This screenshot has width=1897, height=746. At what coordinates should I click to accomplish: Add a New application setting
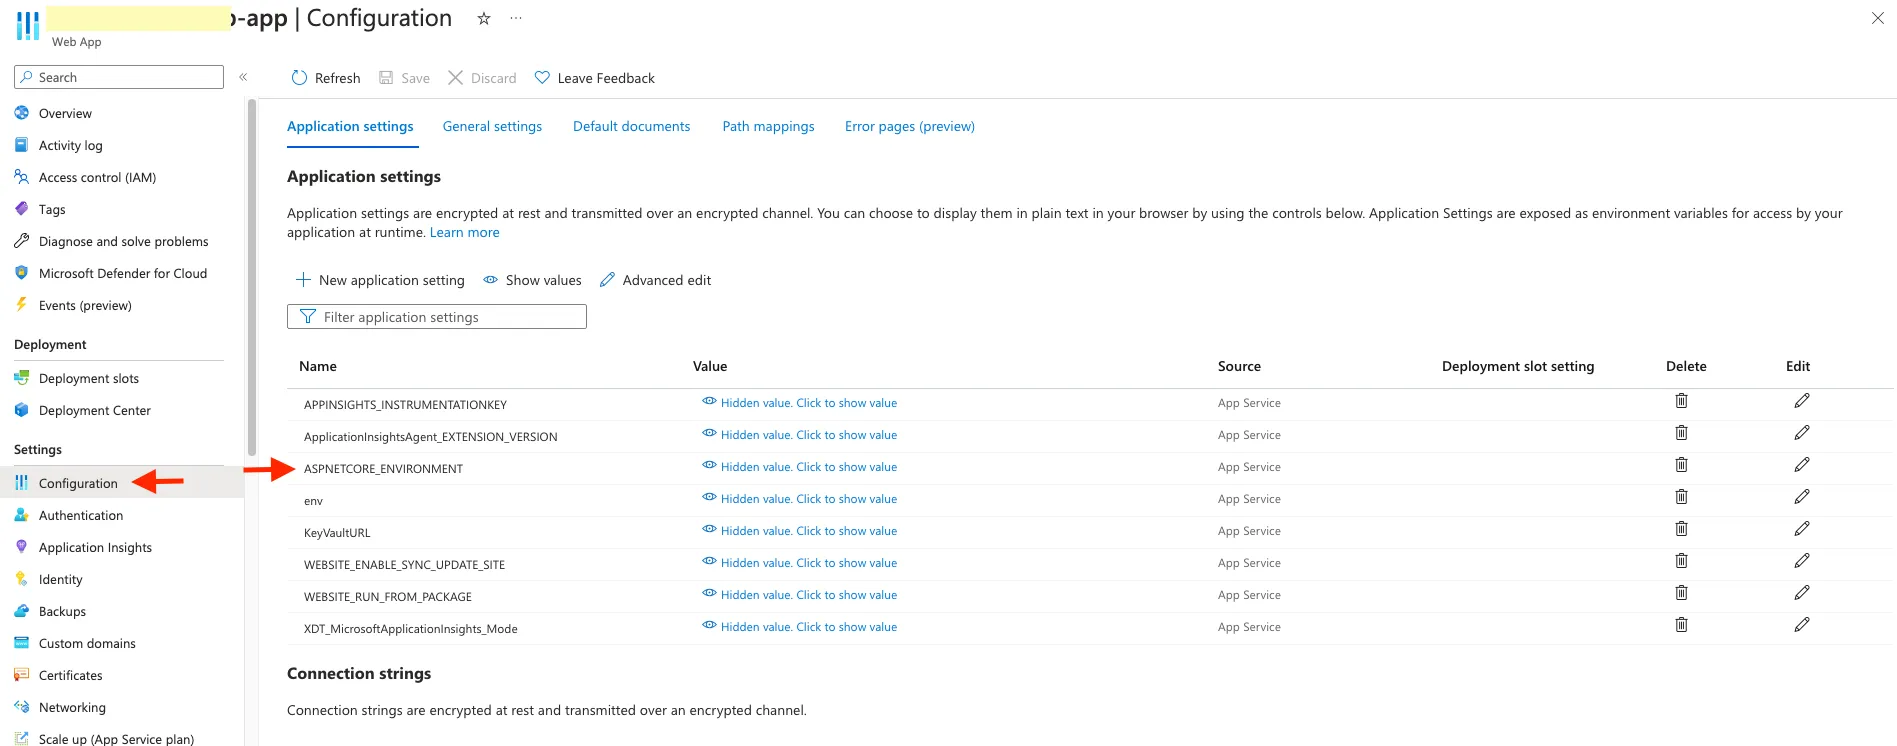click(380, 280)
